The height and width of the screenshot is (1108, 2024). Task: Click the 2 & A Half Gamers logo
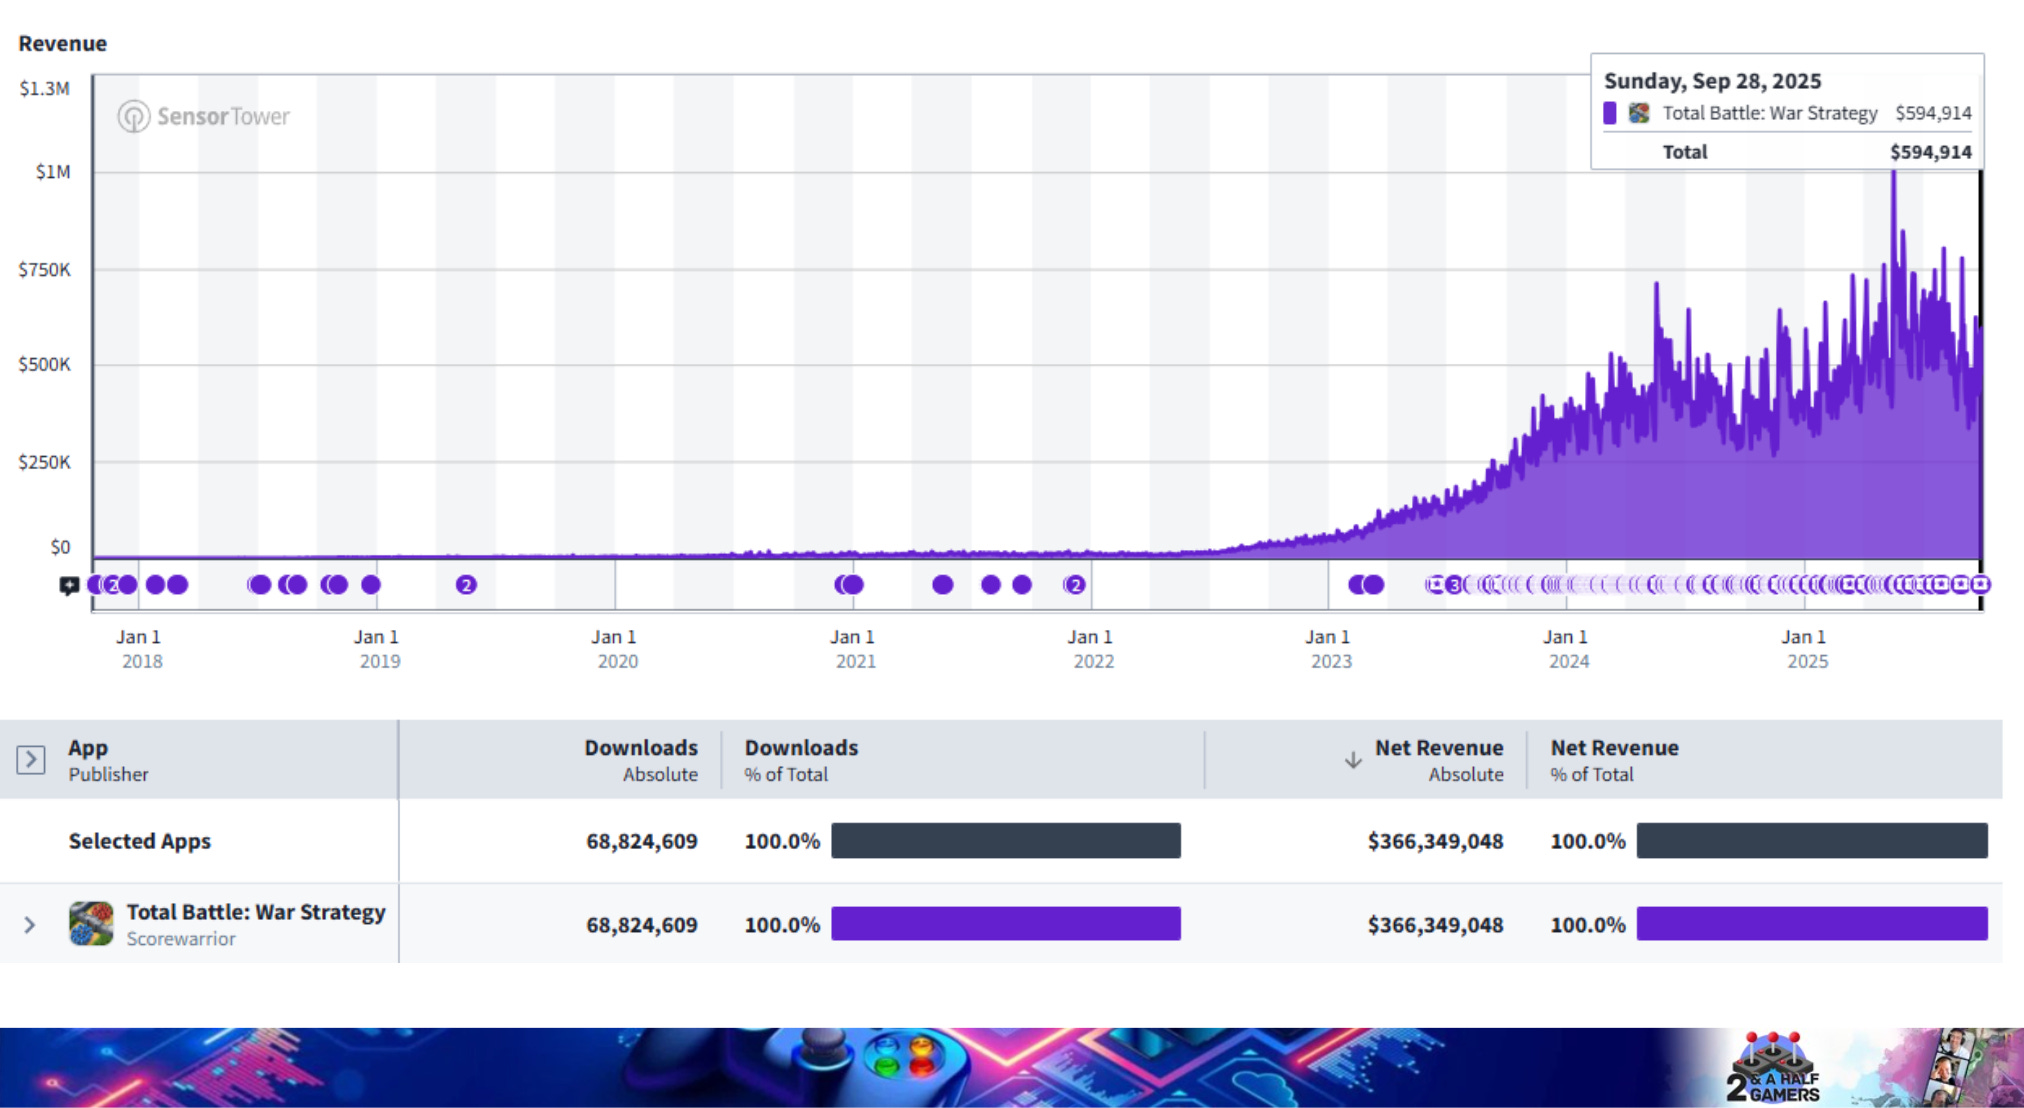point(1773,1070)
